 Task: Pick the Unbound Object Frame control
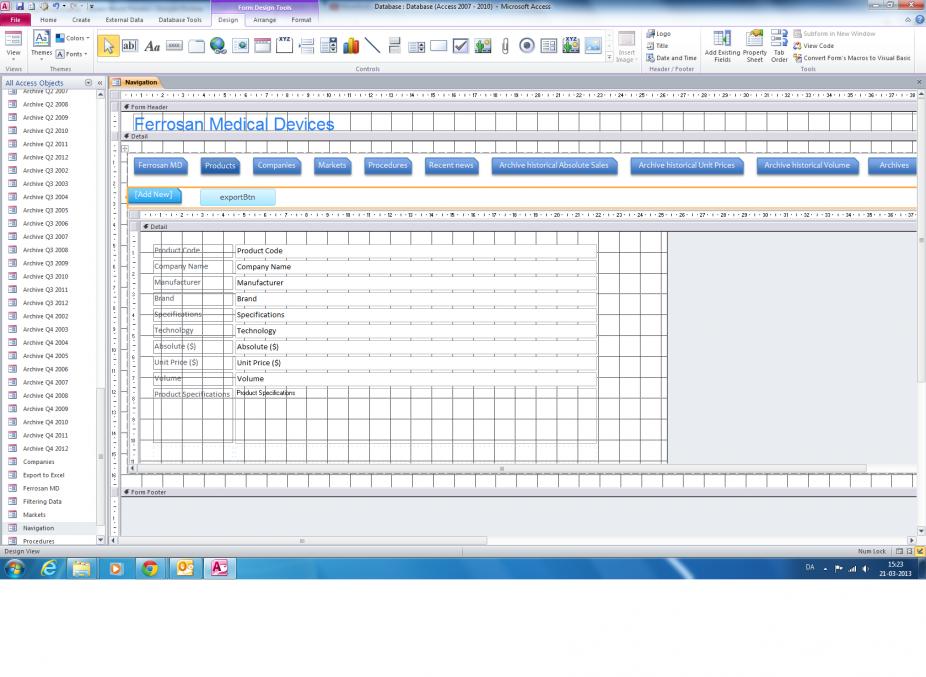pos(483,45)
